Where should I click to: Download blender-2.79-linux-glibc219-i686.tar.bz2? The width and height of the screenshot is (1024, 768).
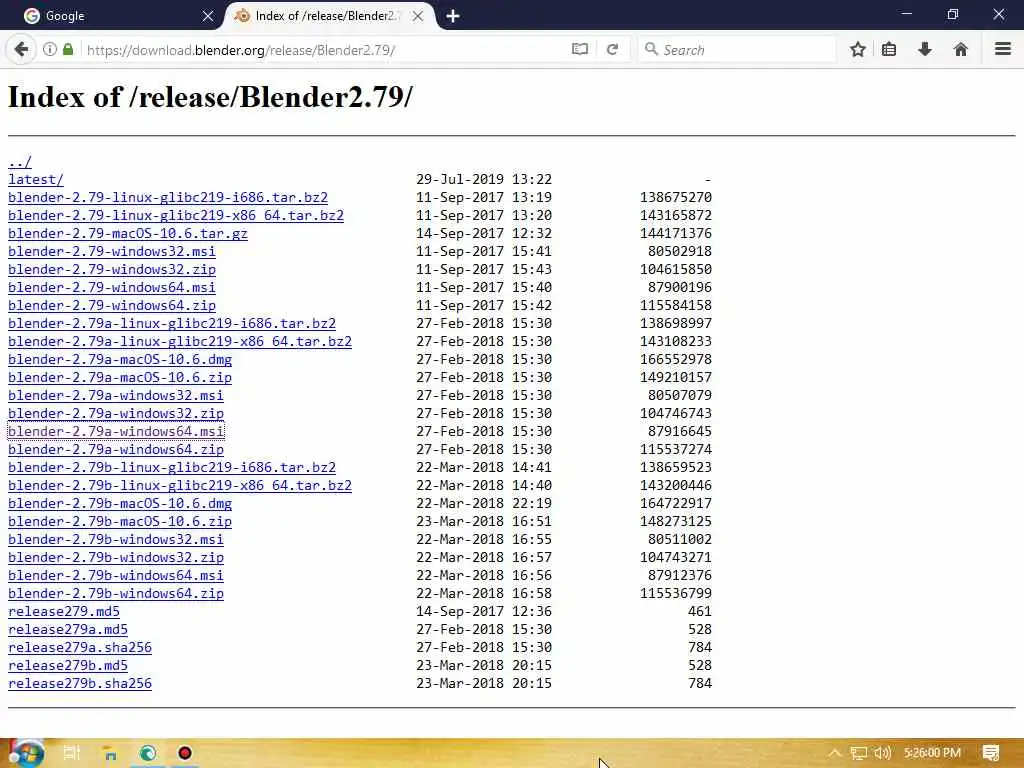(x=168, y=197)
